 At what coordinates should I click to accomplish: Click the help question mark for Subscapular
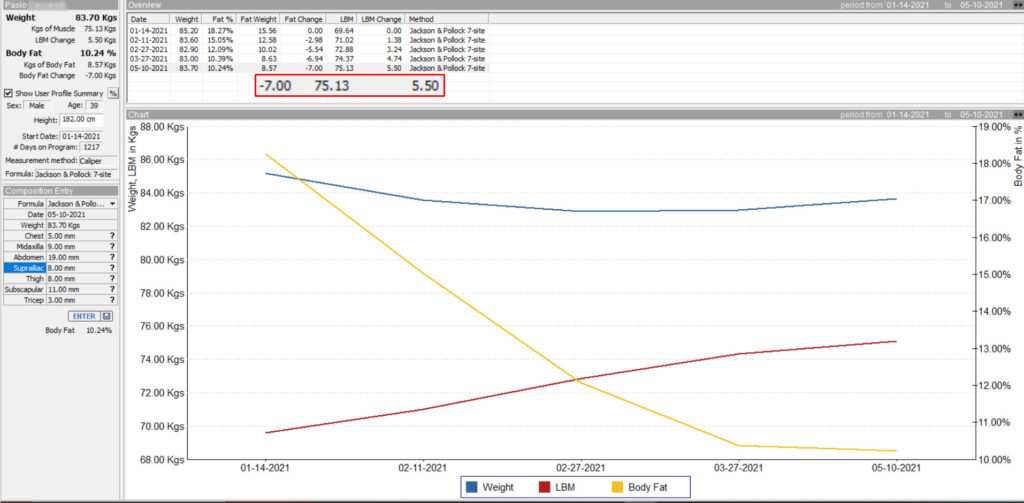click(x=113, y=289)
